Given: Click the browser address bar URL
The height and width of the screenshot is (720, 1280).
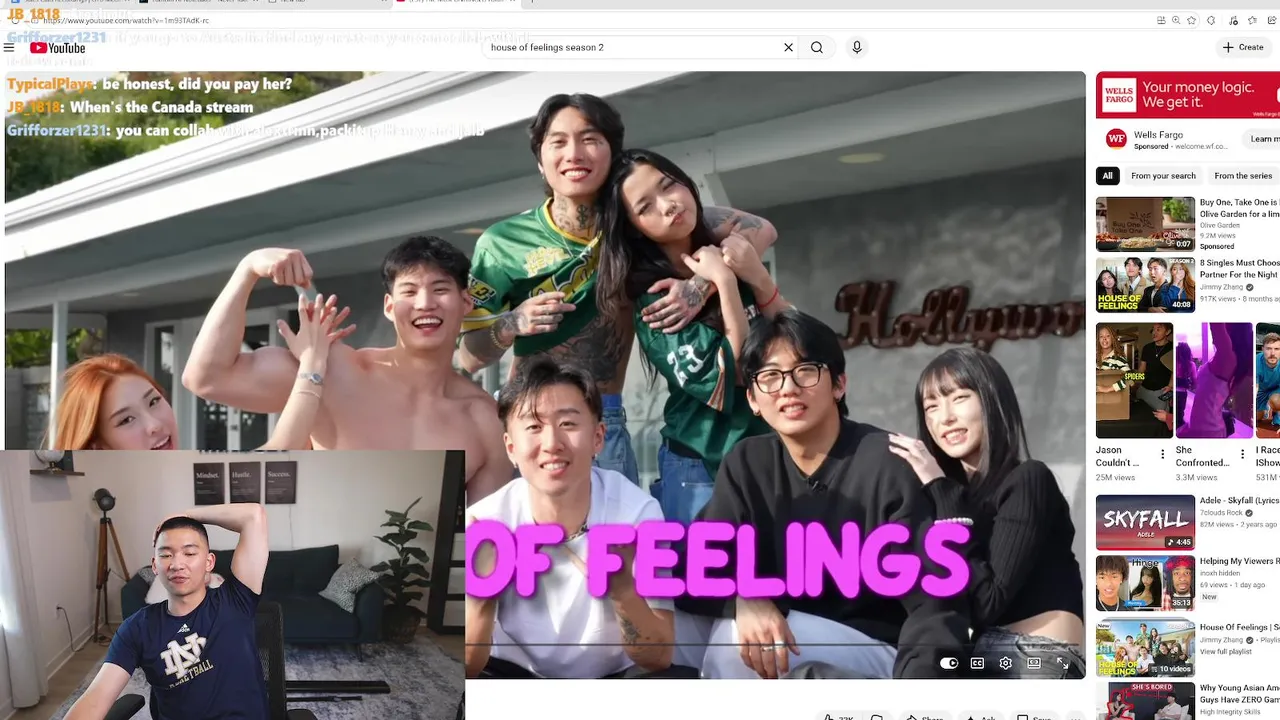Looking at the screenshot, I should (x=125, y=20).
